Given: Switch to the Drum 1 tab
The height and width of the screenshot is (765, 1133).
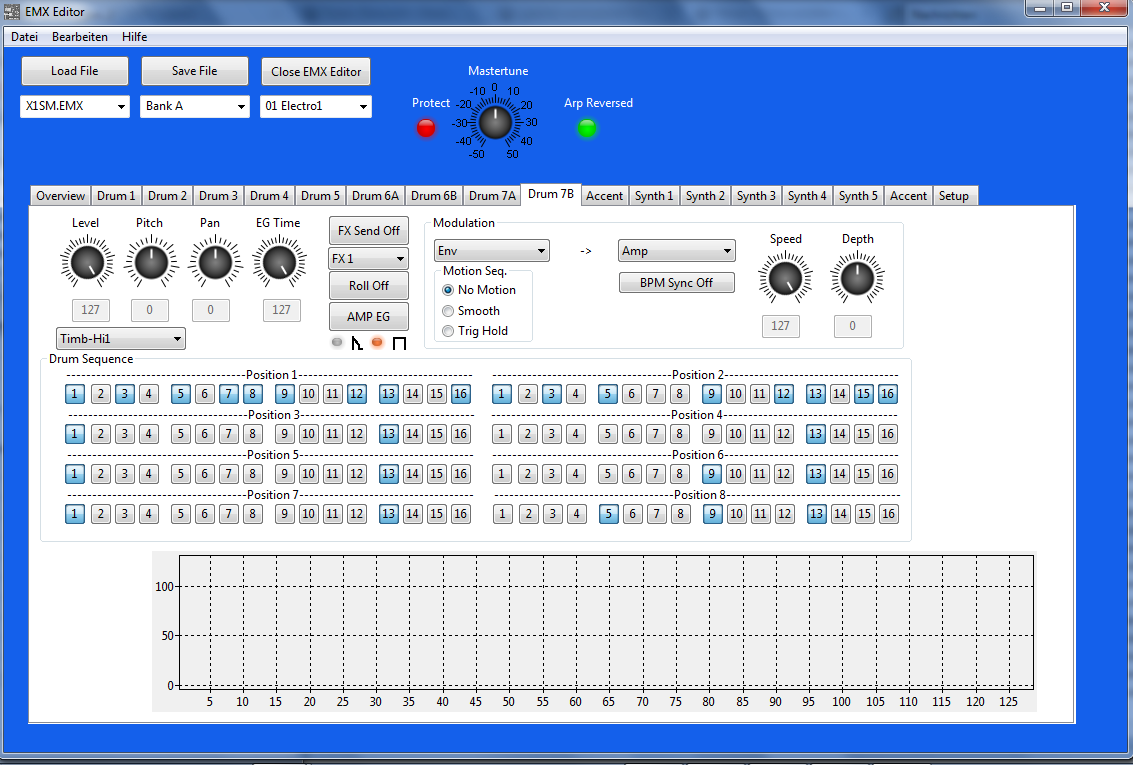Looking at the screenshot, I should pyautogui.click(x=116, y=196).
